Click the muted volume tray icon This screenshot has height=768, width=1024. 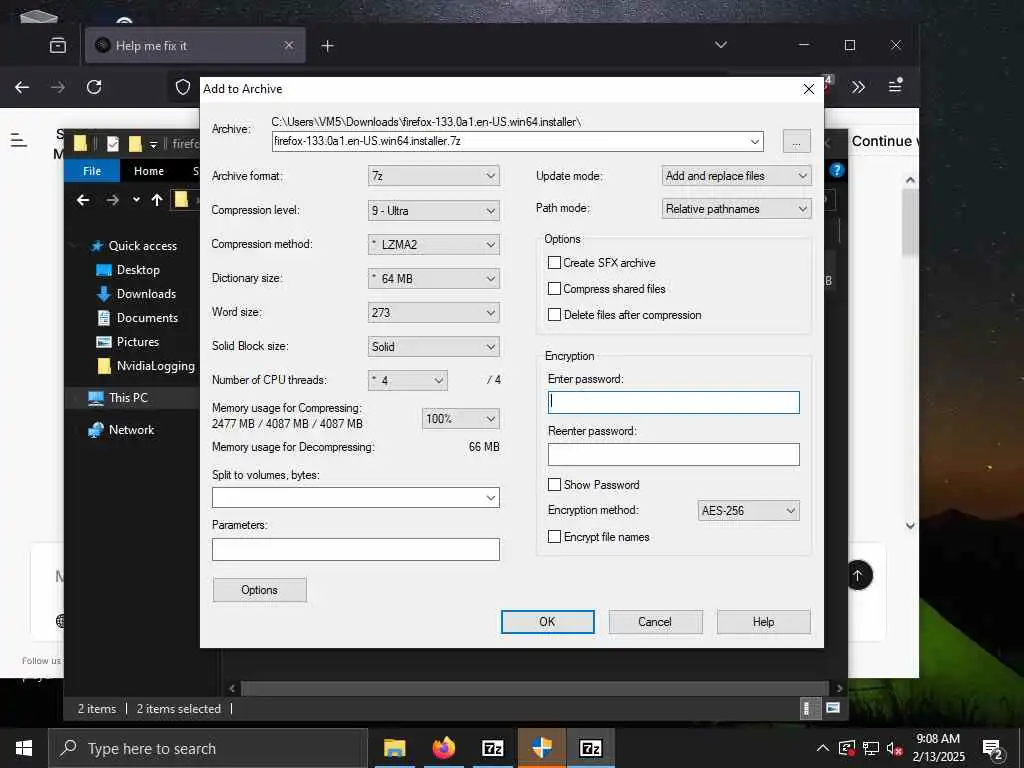[x=895, y=748]
